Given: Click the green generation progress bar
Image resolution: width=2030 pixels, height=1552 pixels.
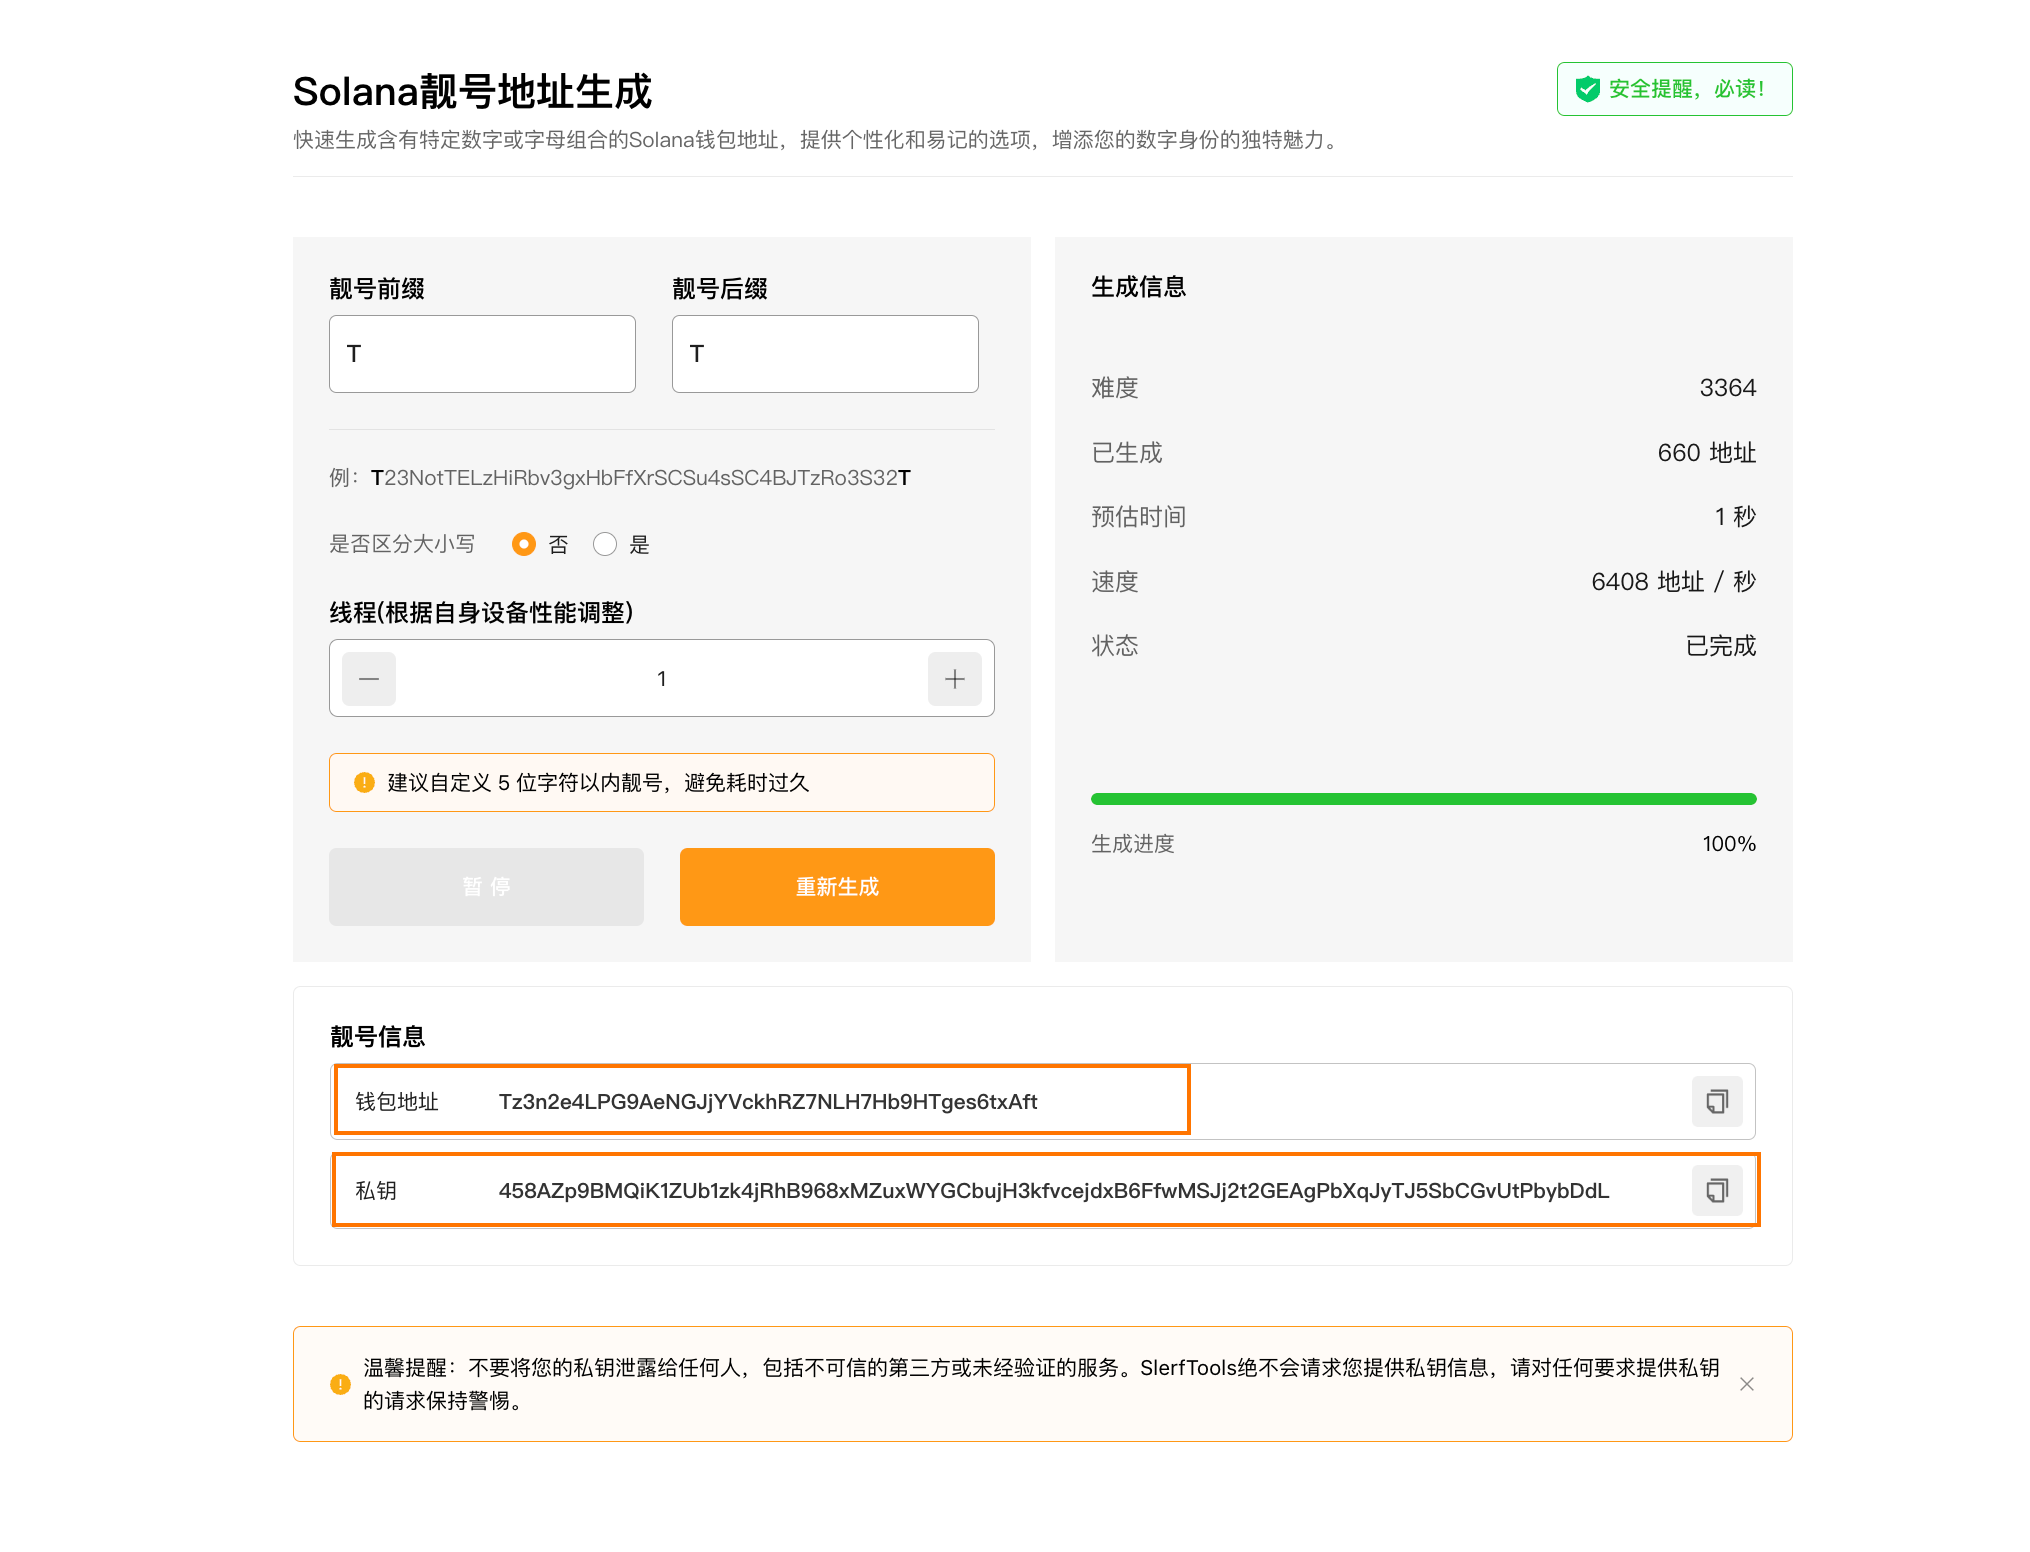Looking at the screenshot, I should [x=1423, y=799].
